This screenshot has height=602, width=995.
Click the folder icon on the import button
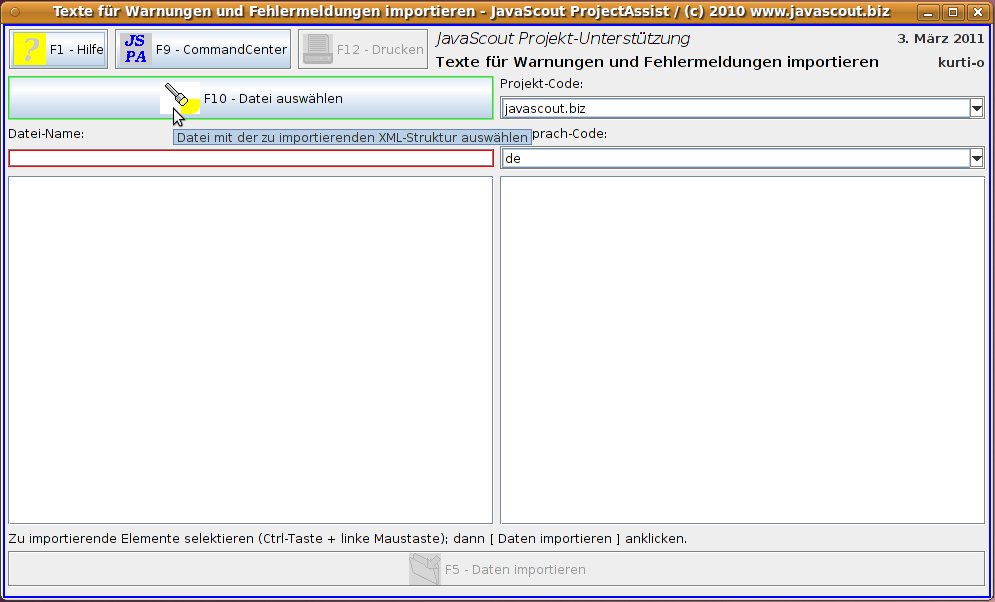coord(424,569)
